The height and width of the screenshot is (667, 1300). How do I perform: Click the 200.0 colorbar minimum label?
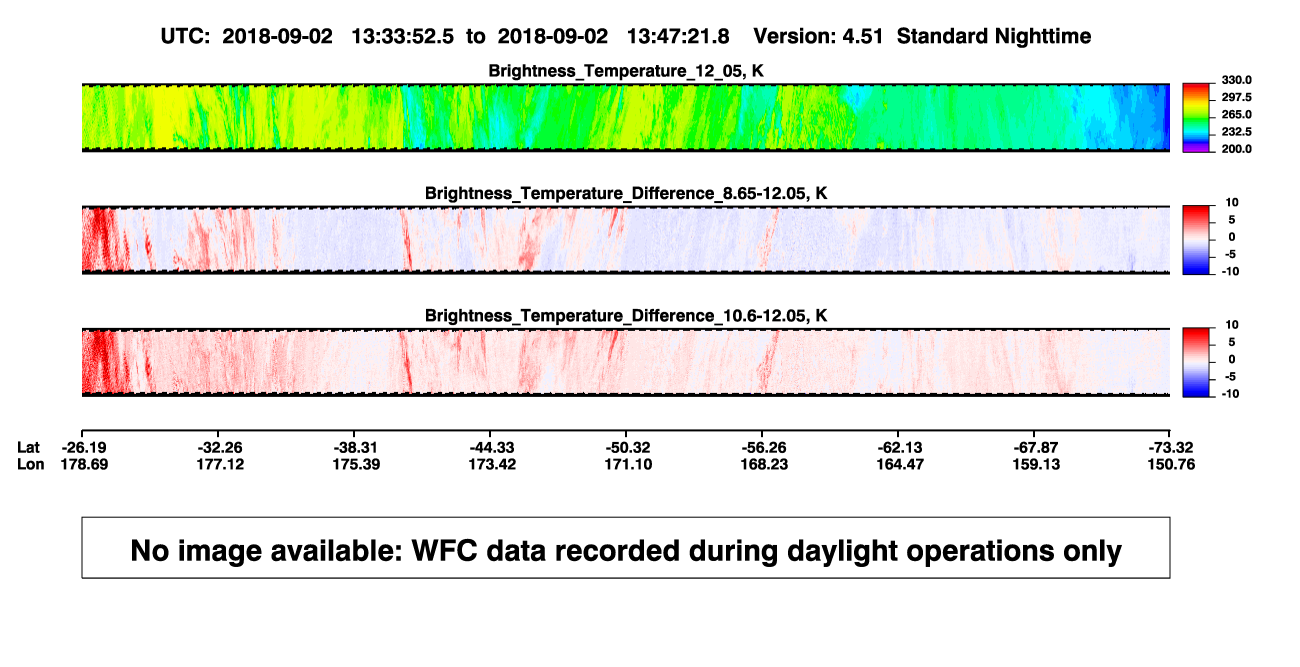1235,148
